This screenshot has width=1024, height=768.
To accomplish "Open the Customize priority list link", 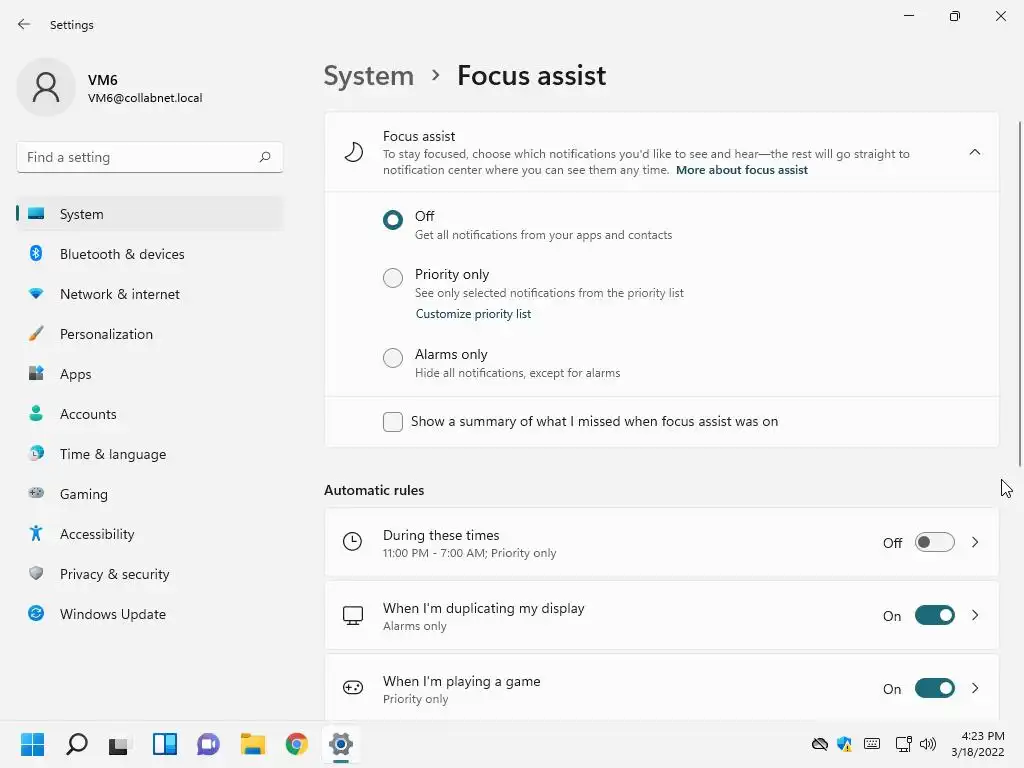I will (x=473, y=314).
